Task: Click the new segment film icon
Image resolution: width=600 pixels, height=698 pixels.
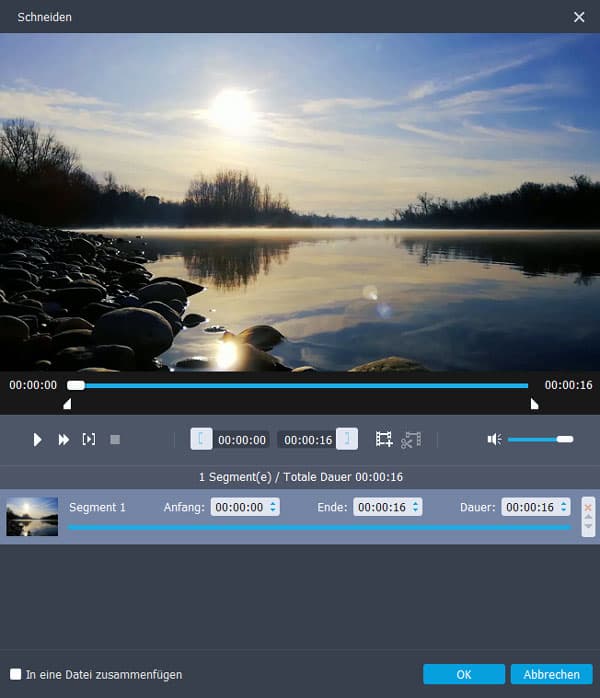Action: point(384,440)
